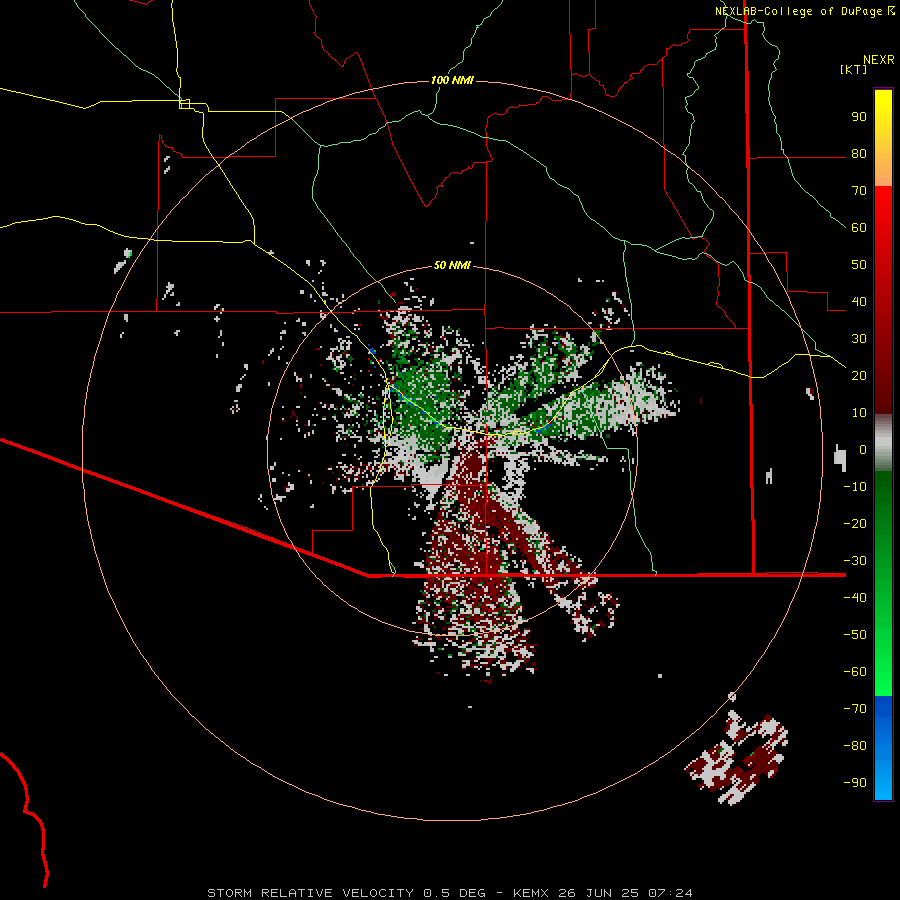Click the -20 value on the velocity scale
Viewport: 900px width, 900px height.
tap(855, 524)
